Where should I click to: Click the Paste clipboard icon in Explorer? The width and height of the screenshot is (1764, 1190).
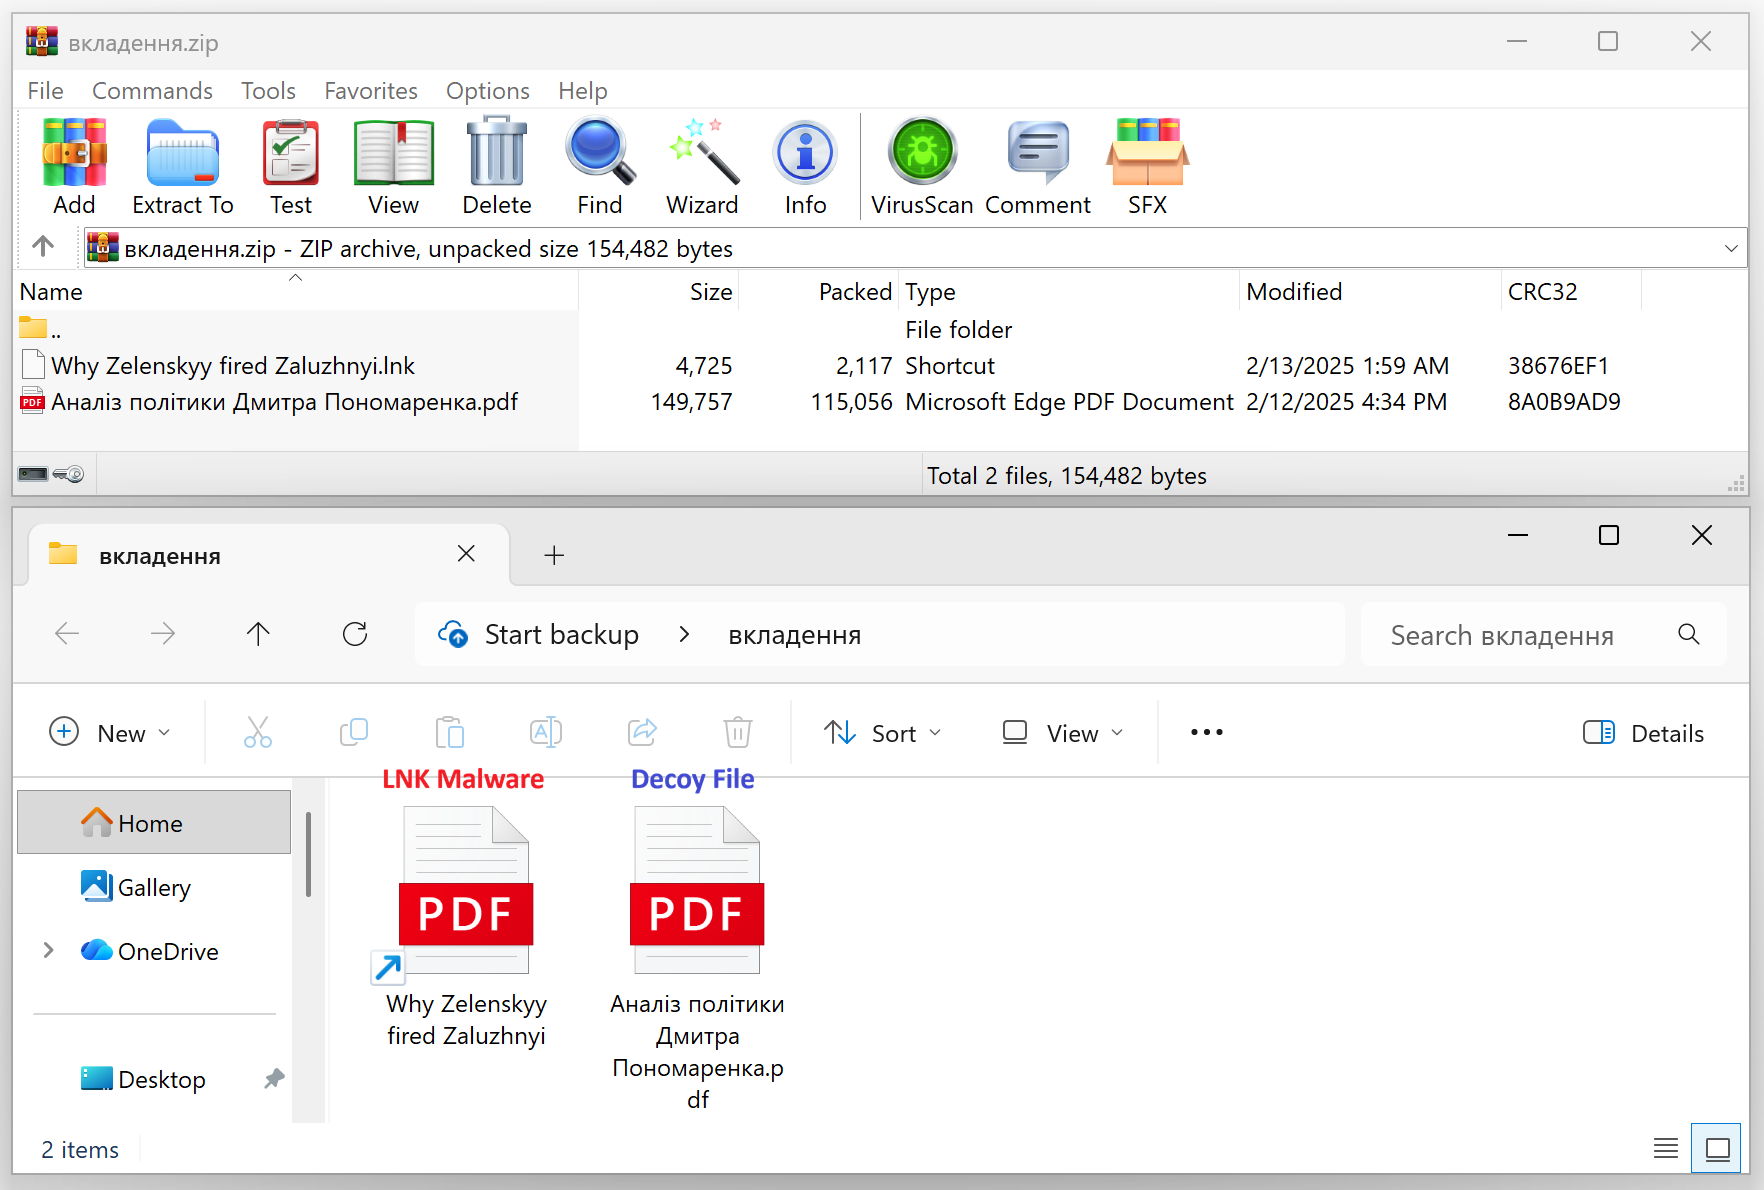point(450,733)
